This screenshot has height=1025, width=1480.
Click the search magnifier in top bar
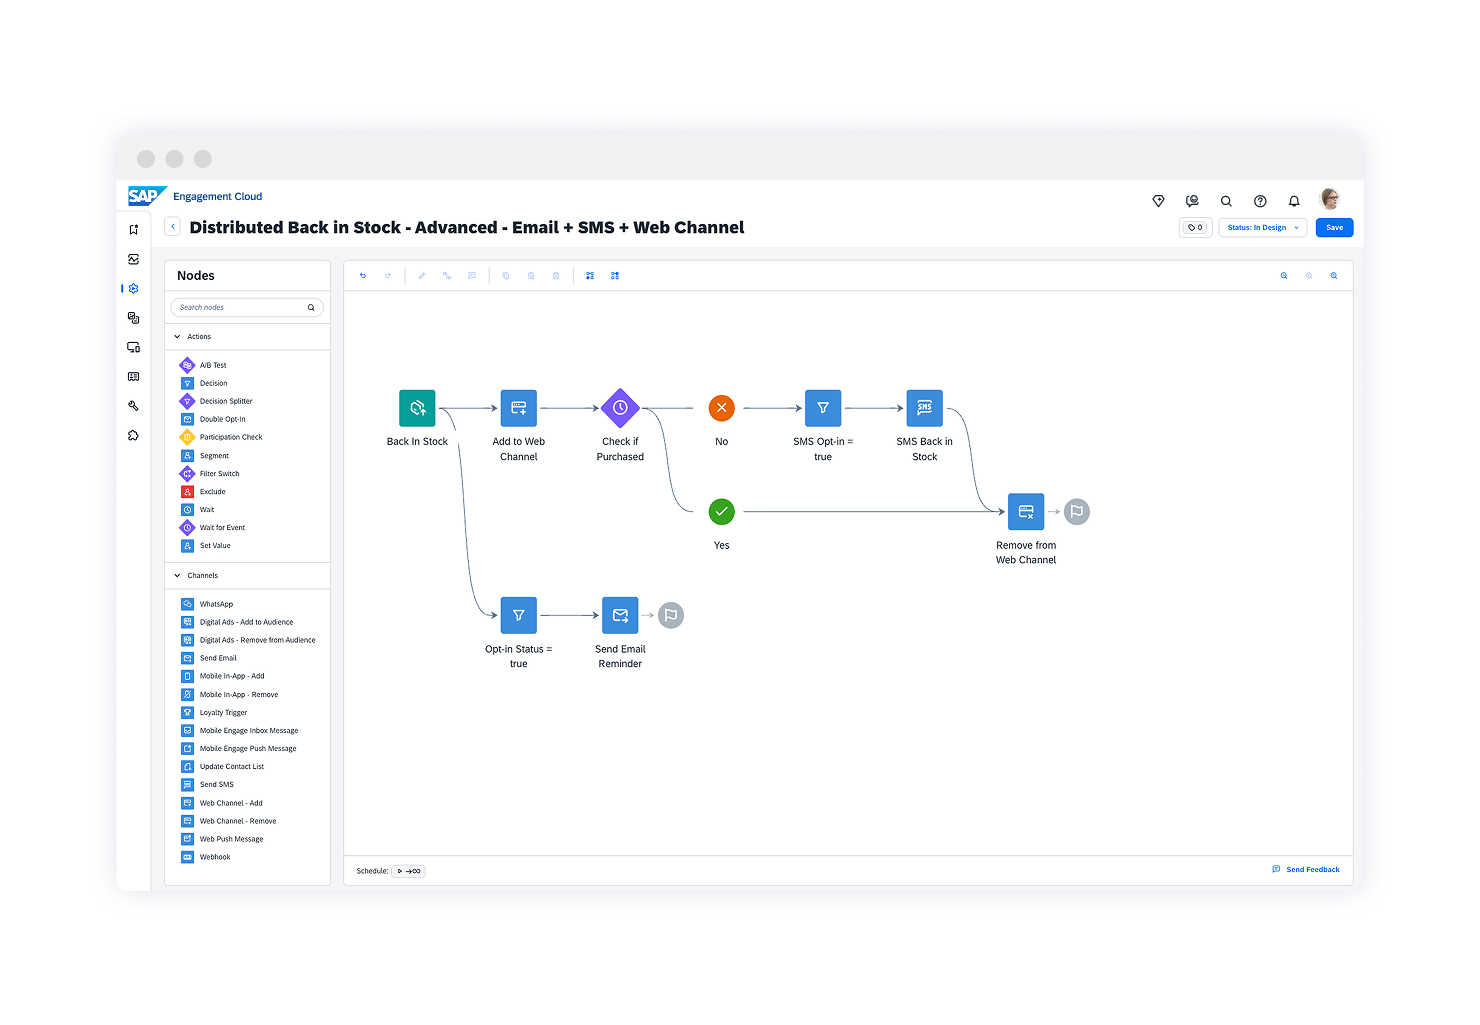pos(1226,201)
